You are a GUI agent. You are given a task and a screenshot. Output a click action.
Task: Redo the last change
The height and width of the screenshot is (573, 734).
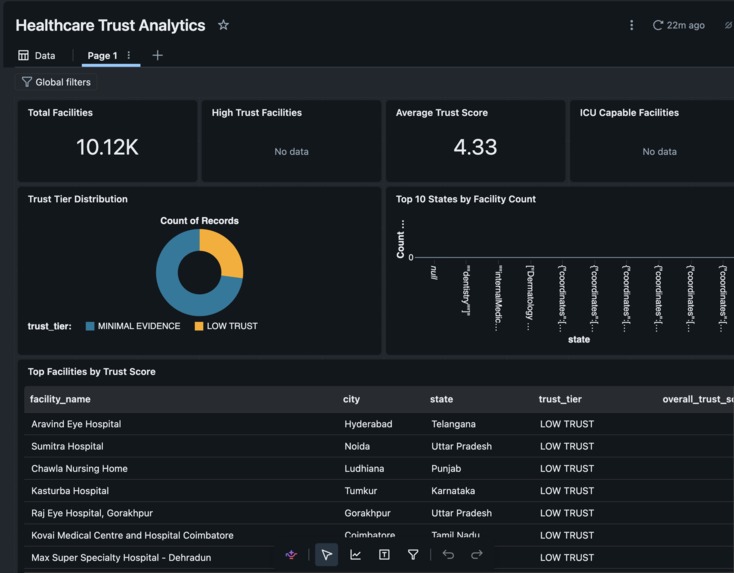477,555
